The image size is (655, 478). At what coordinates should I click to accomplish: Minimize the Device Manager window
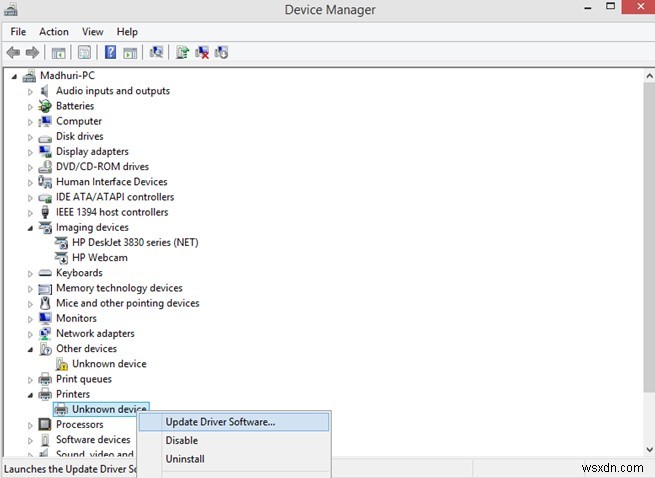[588, 8]
